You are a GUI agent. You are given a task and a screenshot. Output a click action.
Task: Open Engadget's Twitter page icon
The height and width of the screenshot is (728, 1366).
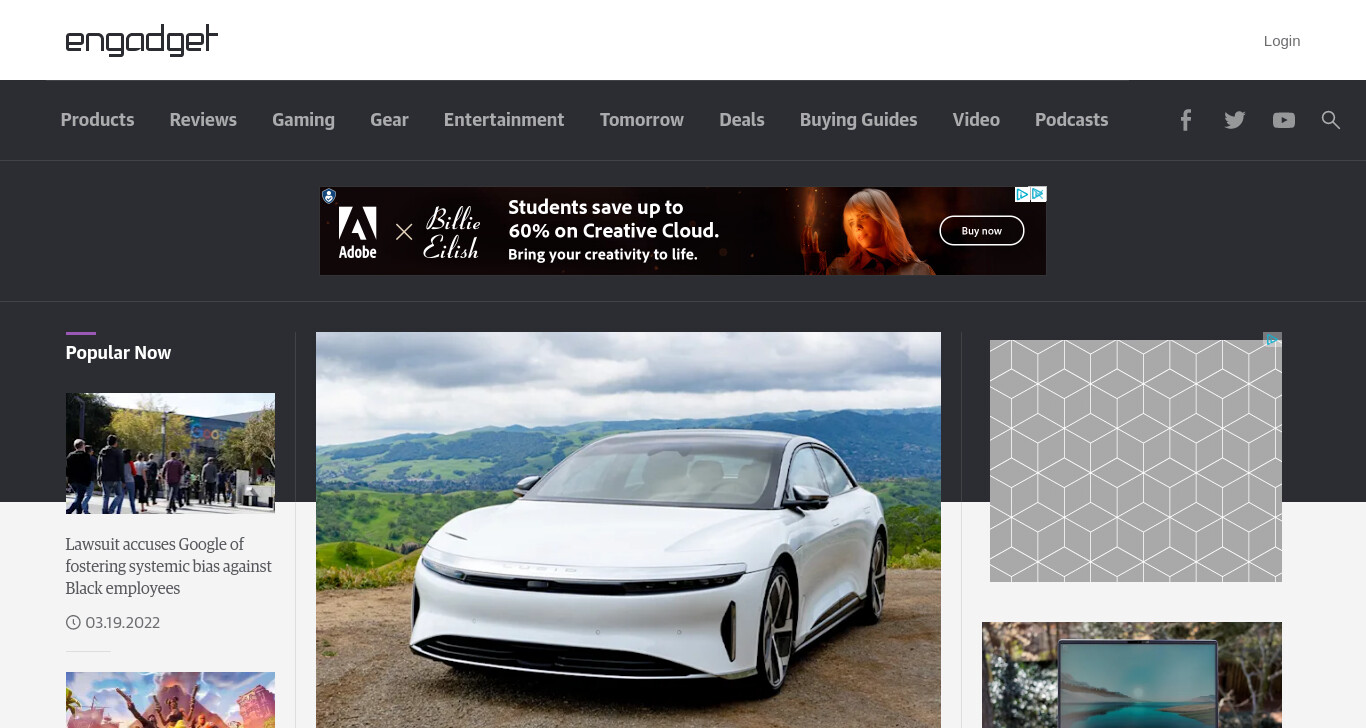pos(1235,120)
